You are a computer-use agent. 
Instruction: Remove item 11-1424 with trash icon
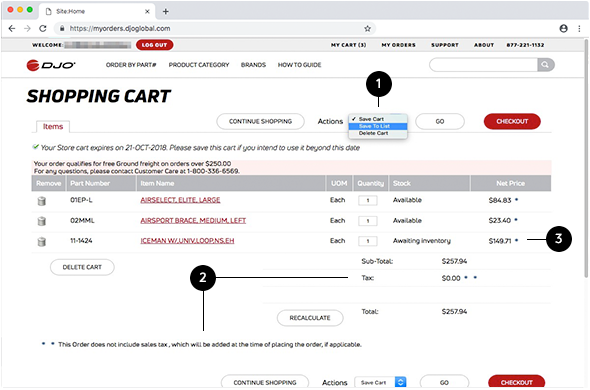point(42,242)
